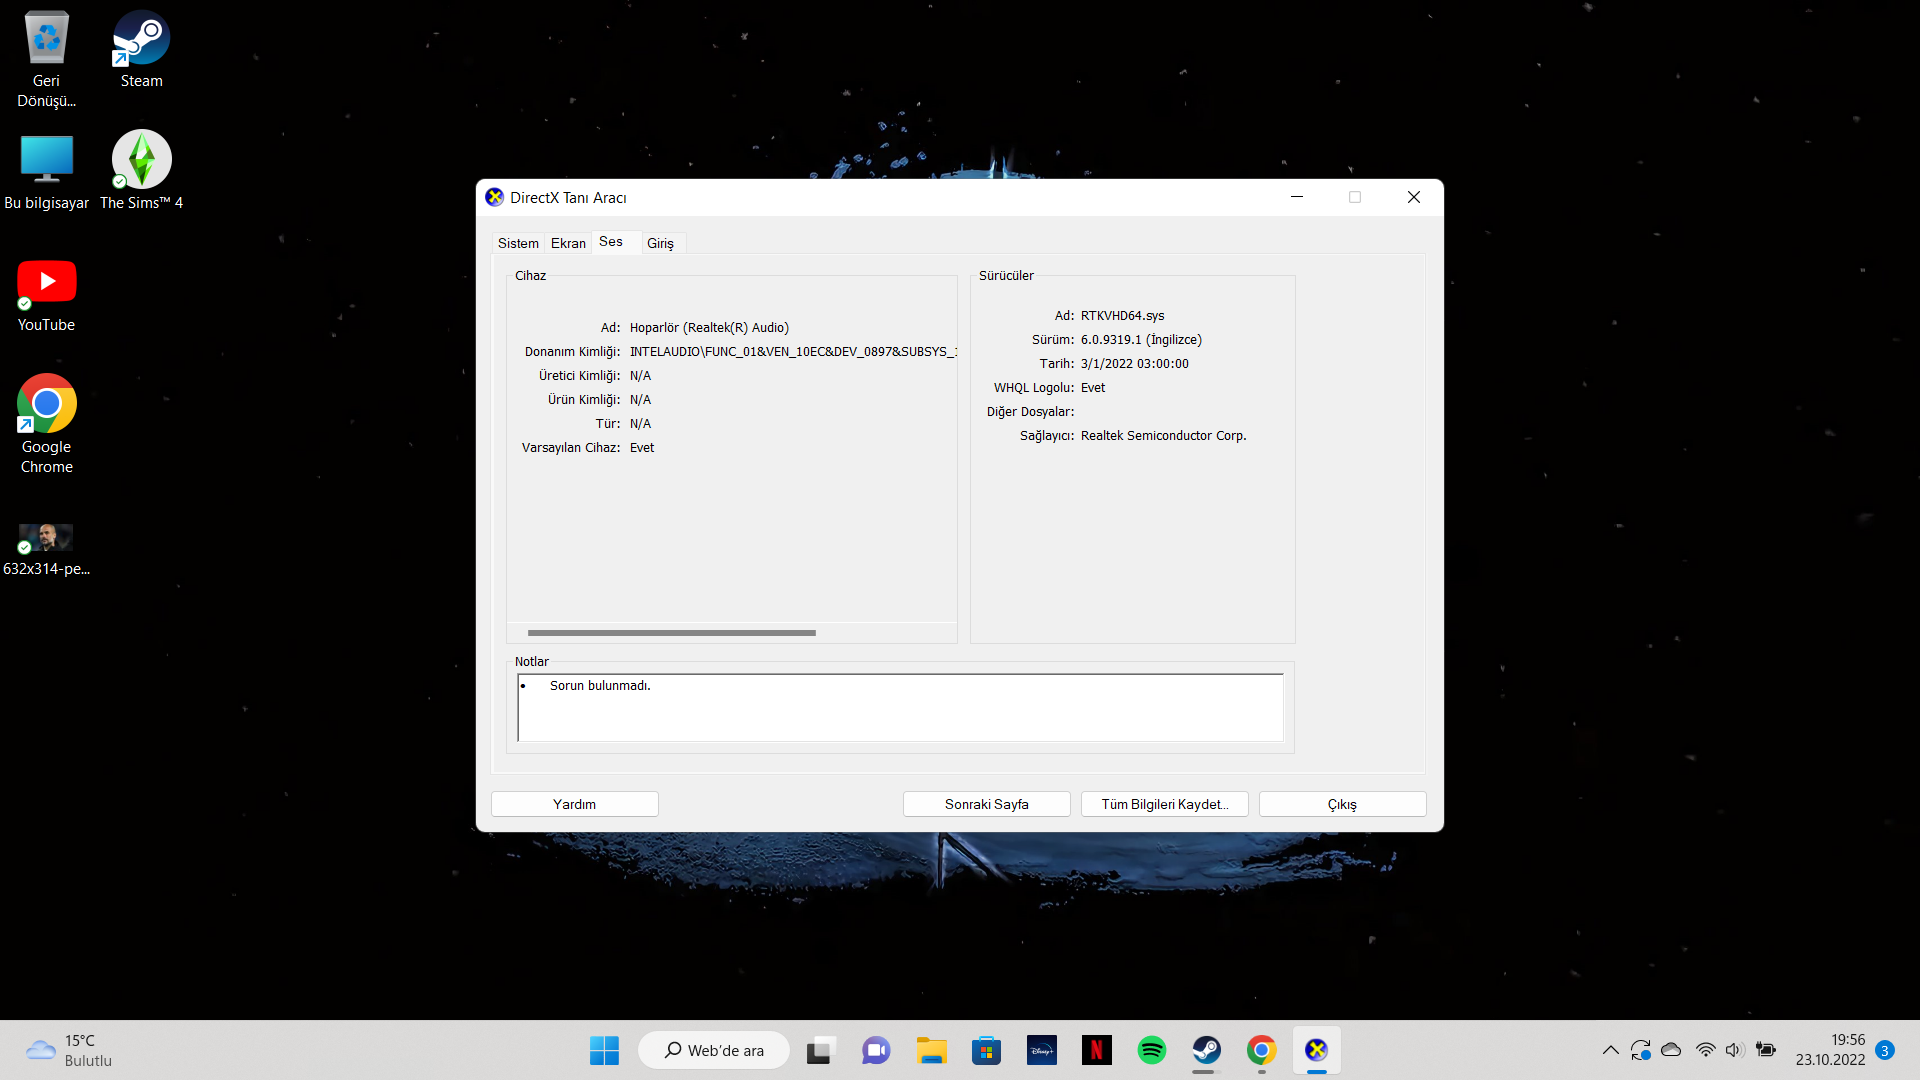Click the Windows Start button
The image size is (1920, 1080).
pos(604,1050)
